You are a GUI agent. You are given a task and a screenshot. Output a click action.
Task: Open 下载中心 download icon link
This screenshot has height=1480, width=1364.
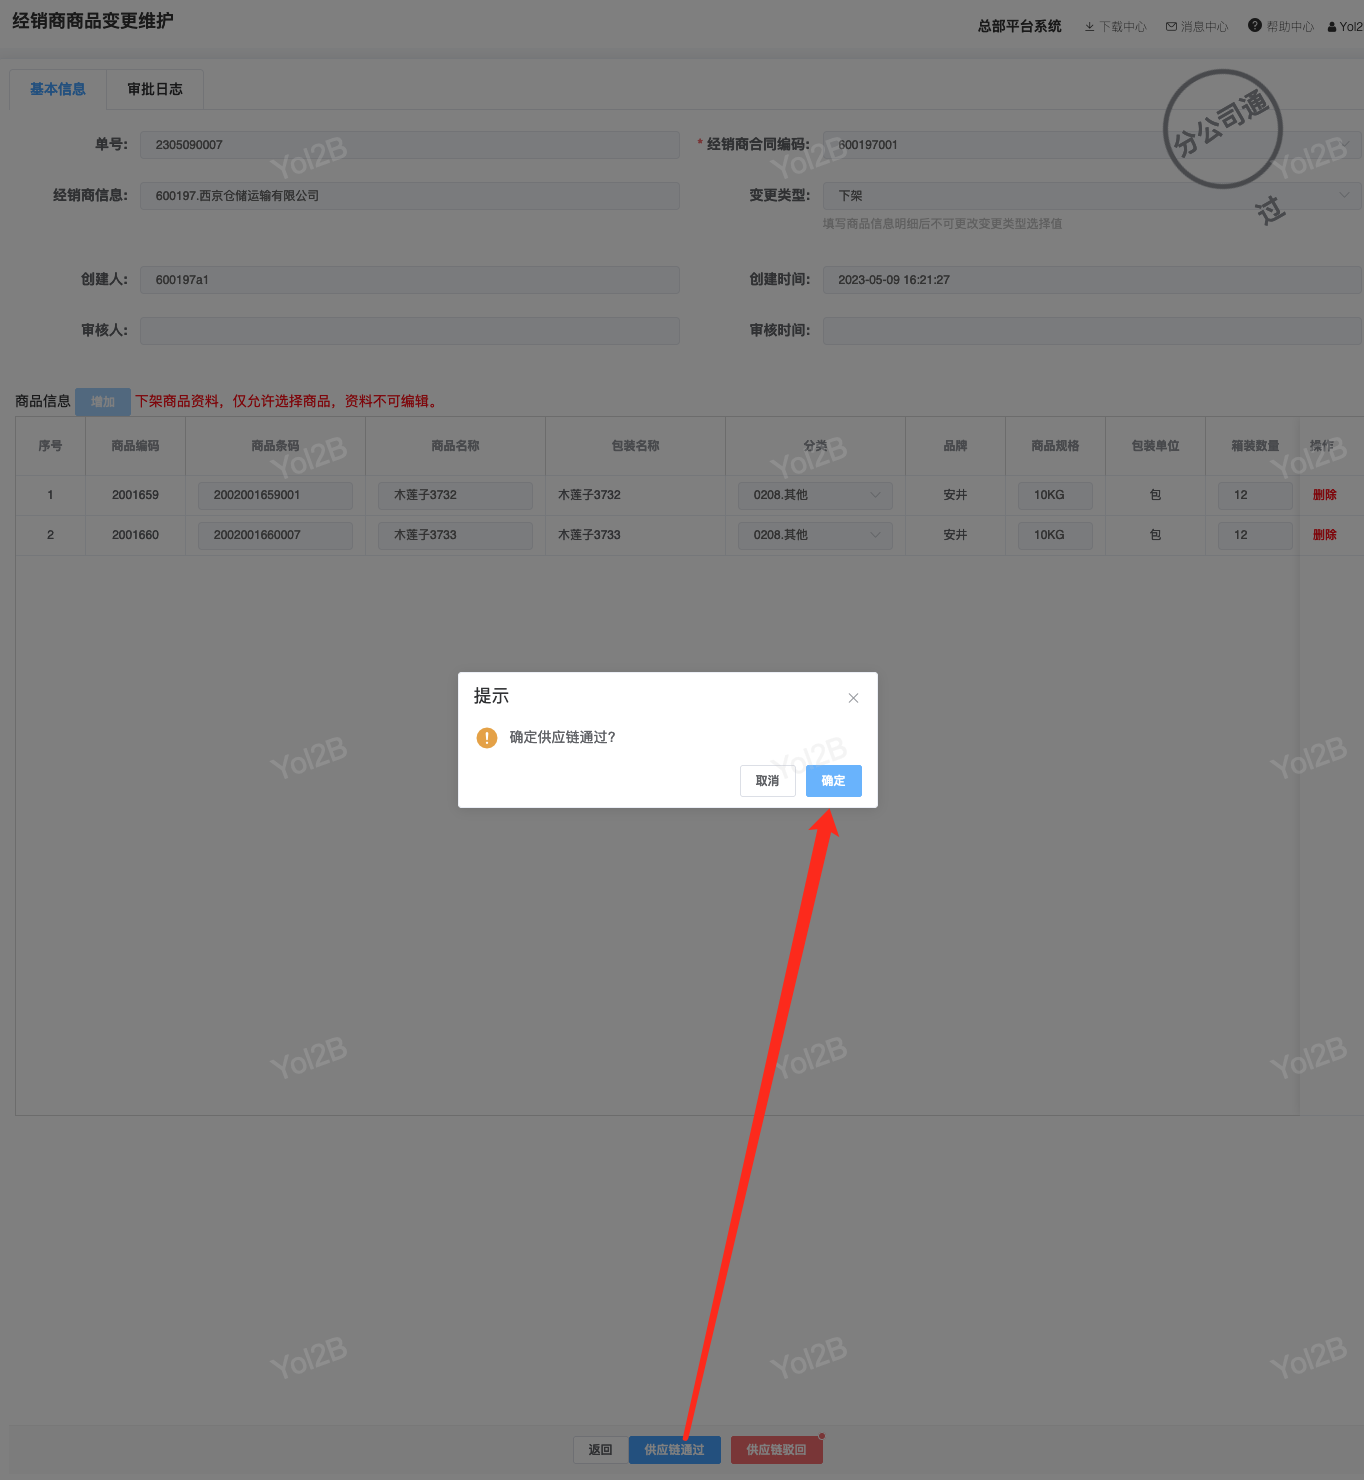click(x=1090, y=27)
